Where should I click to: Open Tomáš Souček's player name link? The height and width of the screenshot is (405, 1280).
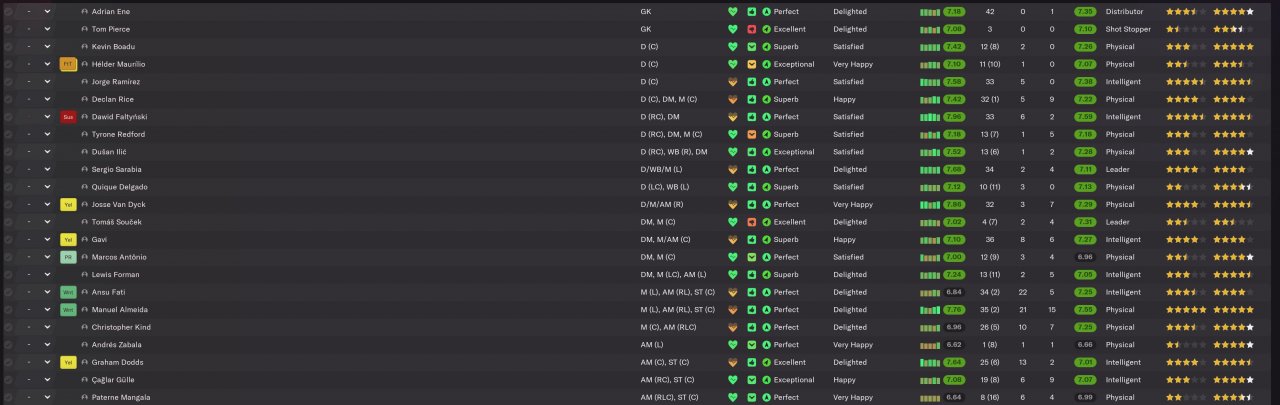pyautogui.click(x=116, y=222)
